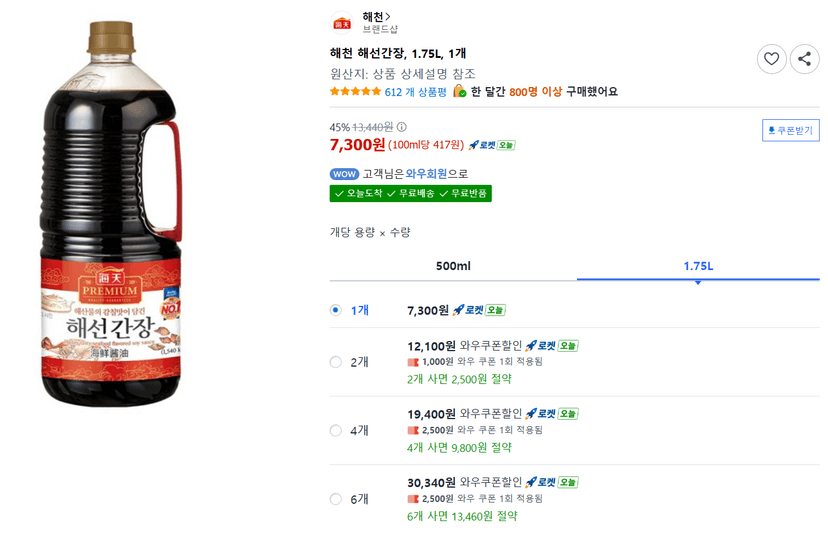Click the 쿠폰받기 coupon download button
The height and width of the screenshot is (536, 828).
791,130
